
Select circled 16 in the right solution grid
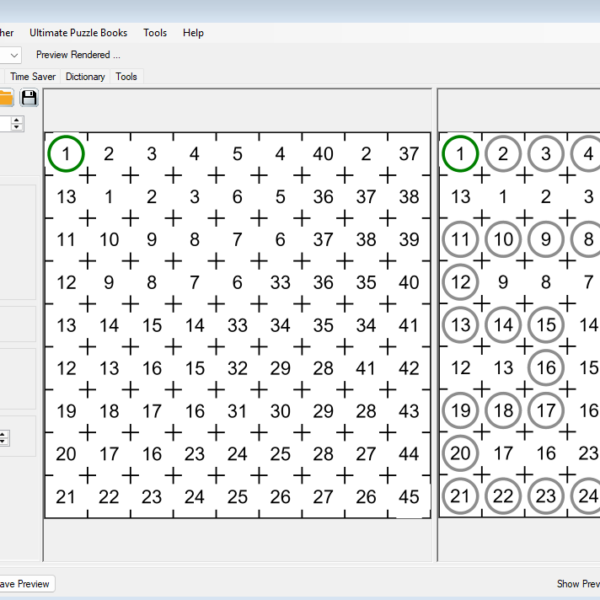pyautogui.click(x=546, y=368)
